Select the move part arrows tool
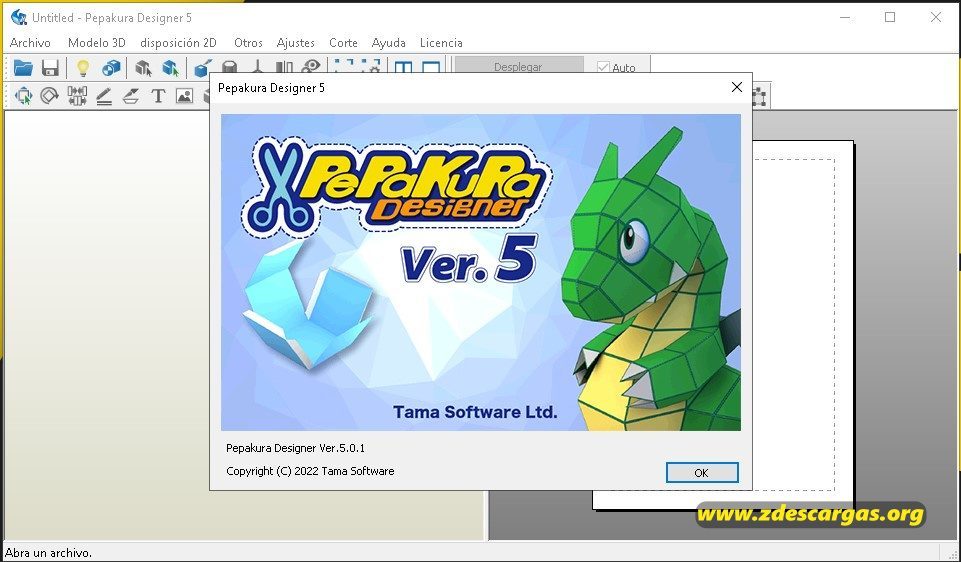This screenshot has width=961, height=562. (x=23, y=96)
